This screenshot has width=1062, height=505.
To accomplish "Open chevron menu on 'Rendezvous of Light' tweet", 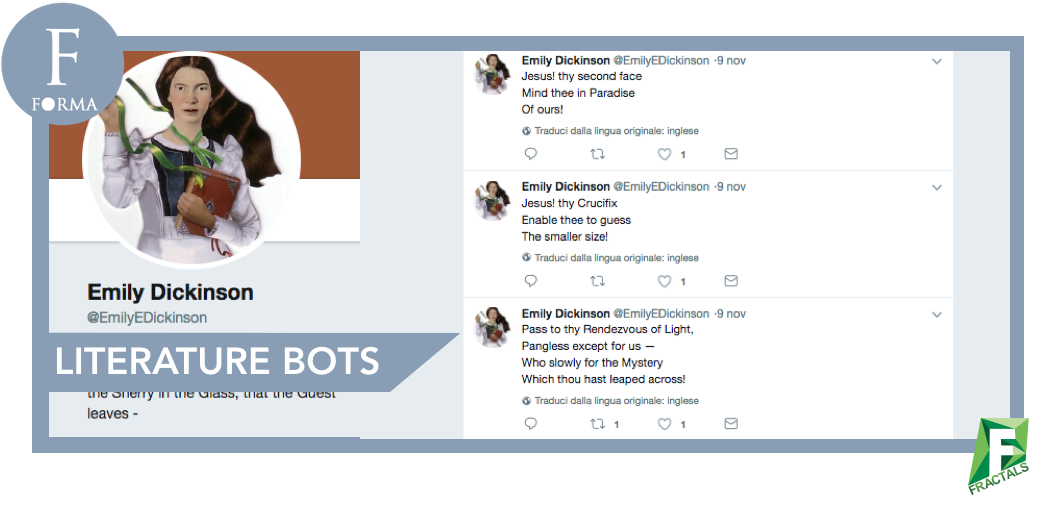I will (x=937, y=315).
